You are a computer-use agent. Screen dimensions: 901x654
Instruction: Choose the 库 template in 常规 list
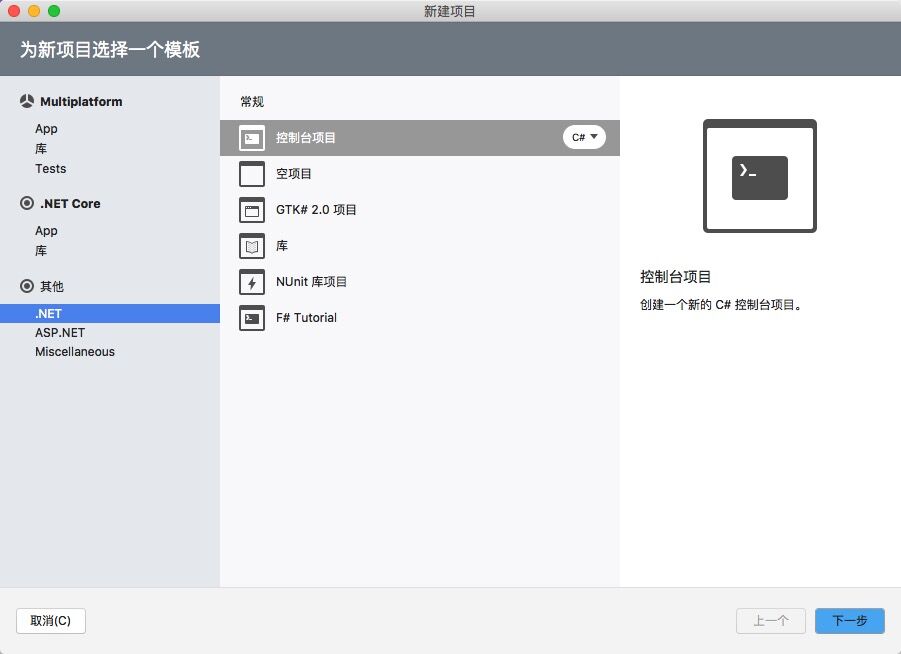click(419, 246)
